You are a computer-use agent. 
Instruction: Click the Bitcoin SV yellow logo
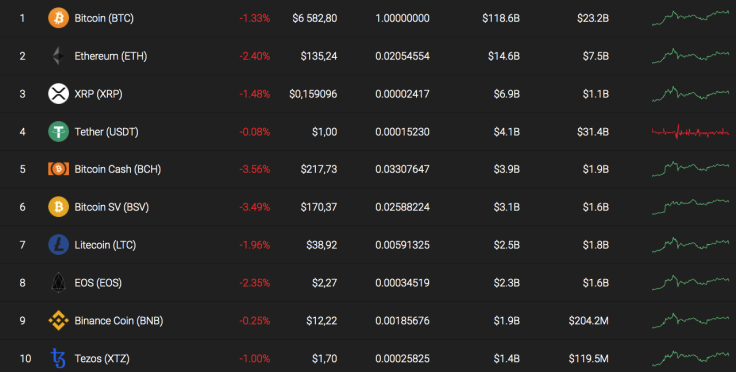(58, 207)
